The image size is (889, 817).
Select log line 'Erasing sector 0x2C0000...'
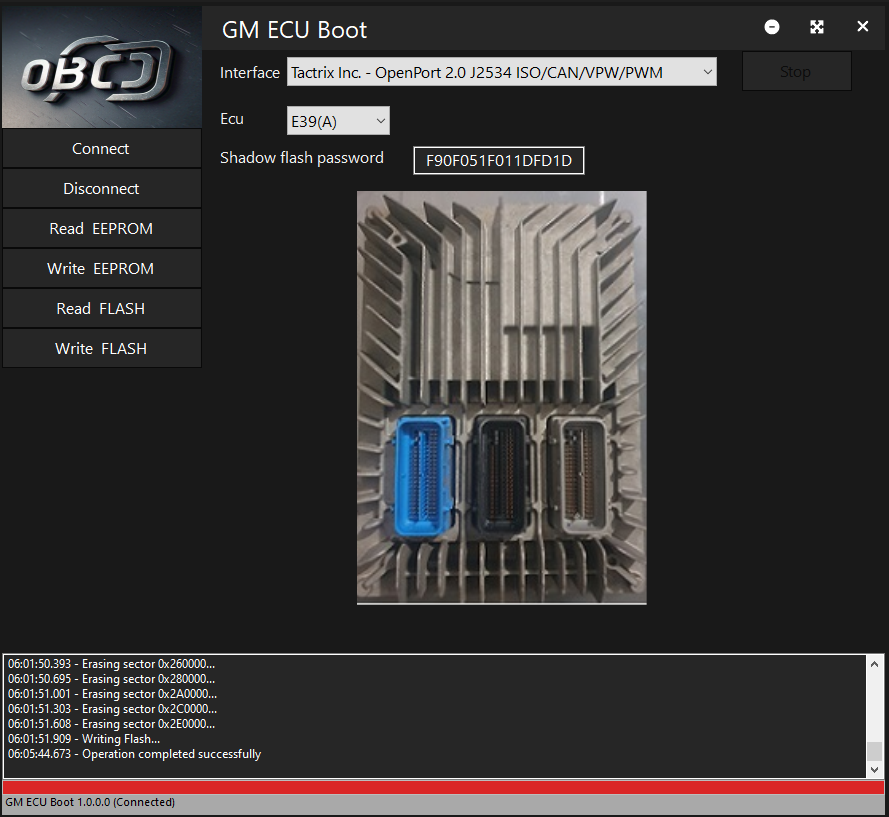coord(112,709)
